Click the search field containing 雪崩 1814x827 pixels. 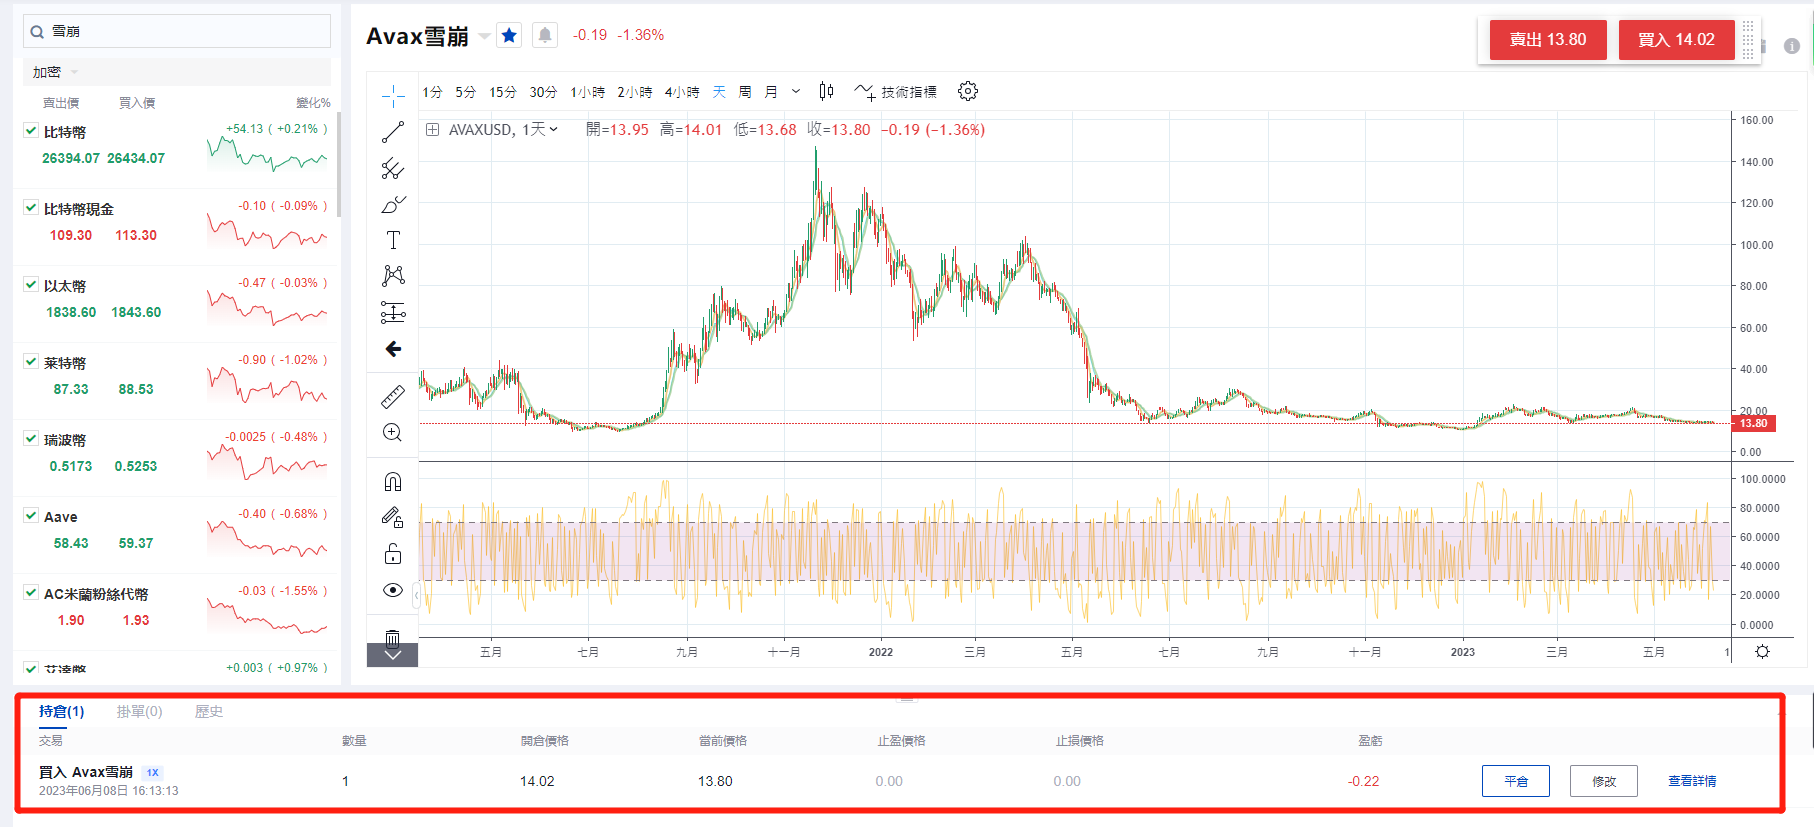click(177, 31)
